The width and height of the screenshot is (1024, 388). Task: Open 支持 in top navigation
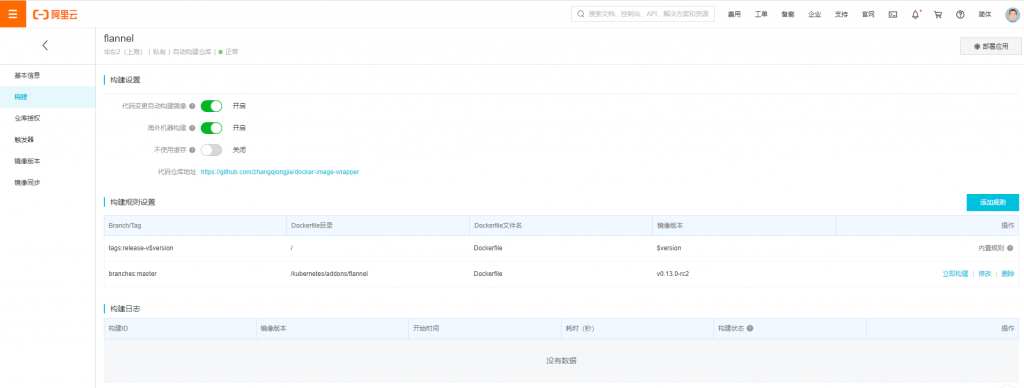tap(841, 14)
